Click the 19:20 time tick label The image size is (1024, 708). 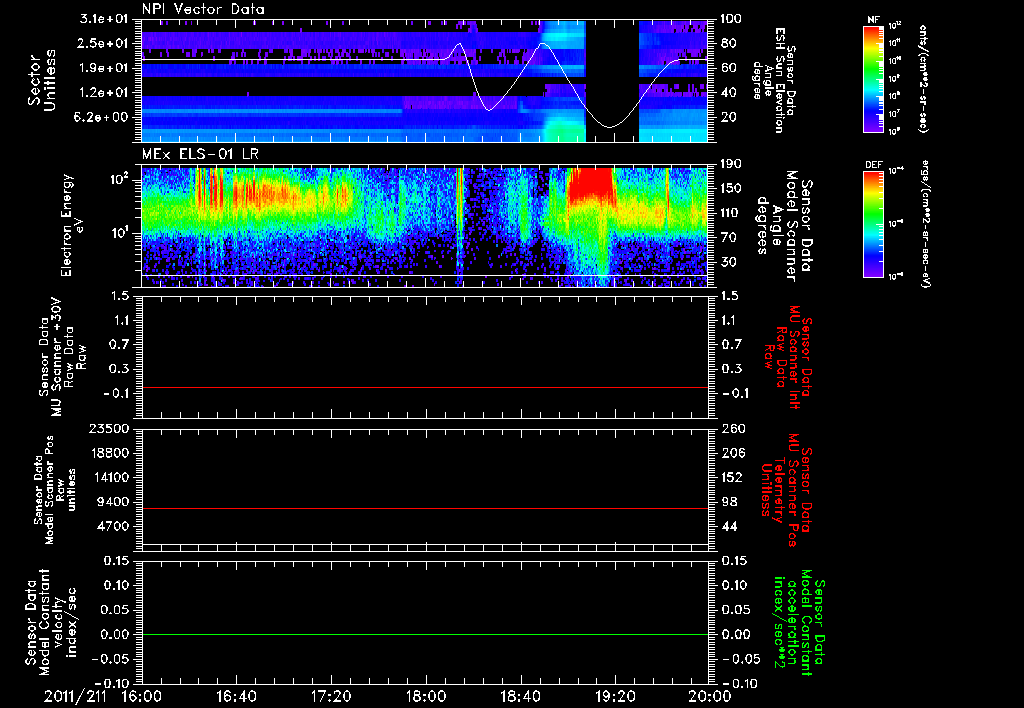(615, 696)
